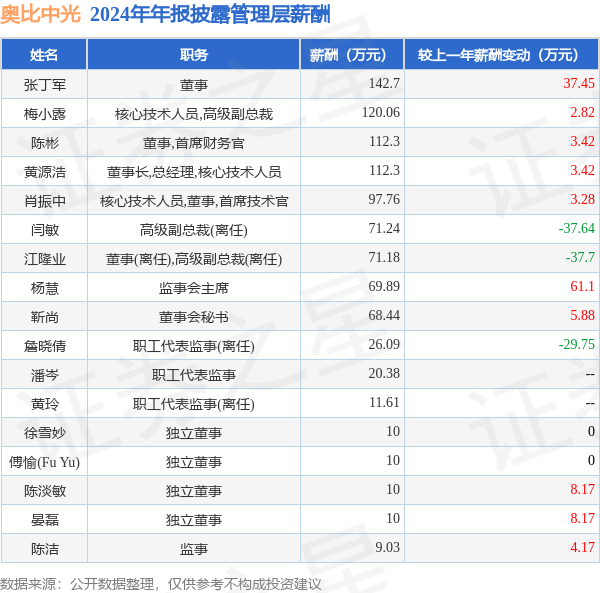Viewport: 600px width, 593px height.
Task: Click the change value -37.7
Action: coord(580,257)
